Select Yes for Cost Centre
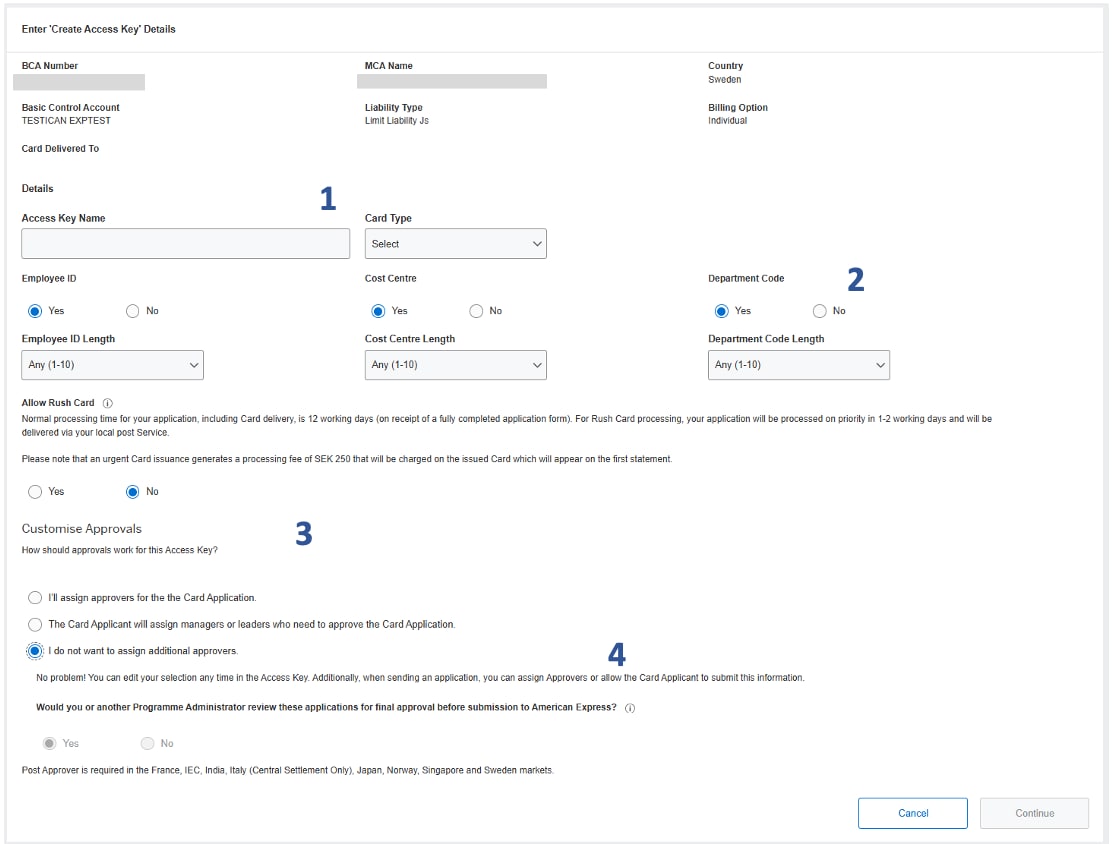The height and width of the screenshot is (844, 1112). [x=379, y=311]
